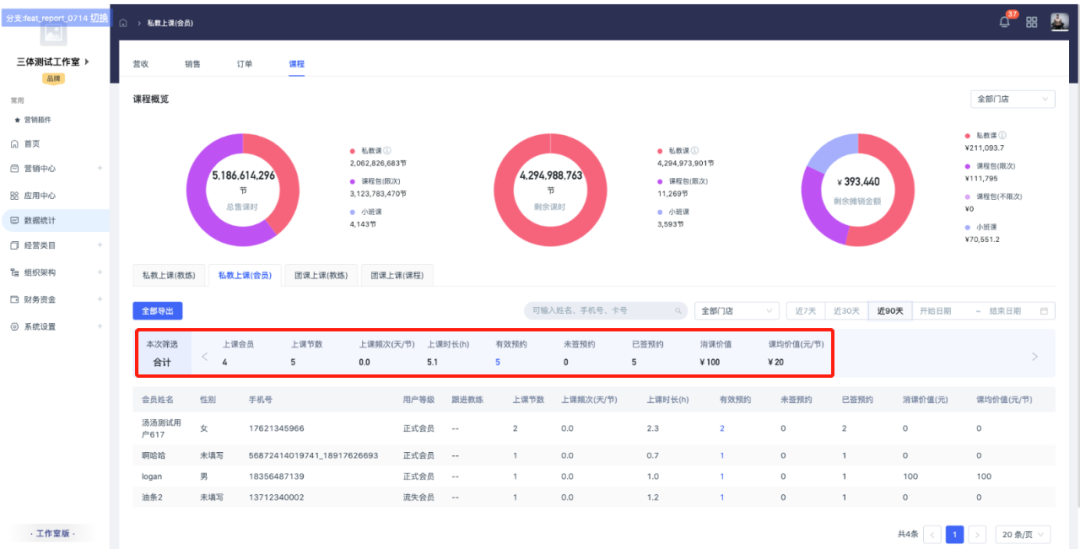This screenshot has height=549, width=1080.
Task: Click the 数据统计 sidebar icon
Action: [14, 220]
